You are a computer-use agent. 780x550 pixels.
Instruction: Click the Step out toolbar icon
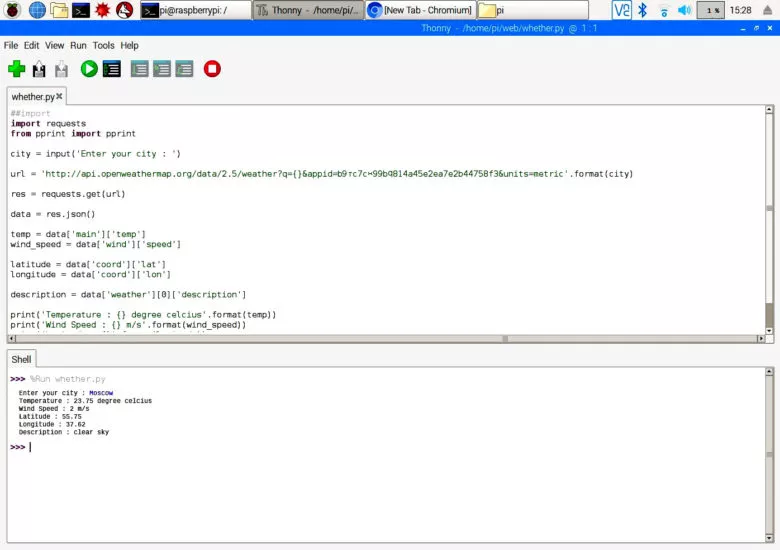click(184, 69)
